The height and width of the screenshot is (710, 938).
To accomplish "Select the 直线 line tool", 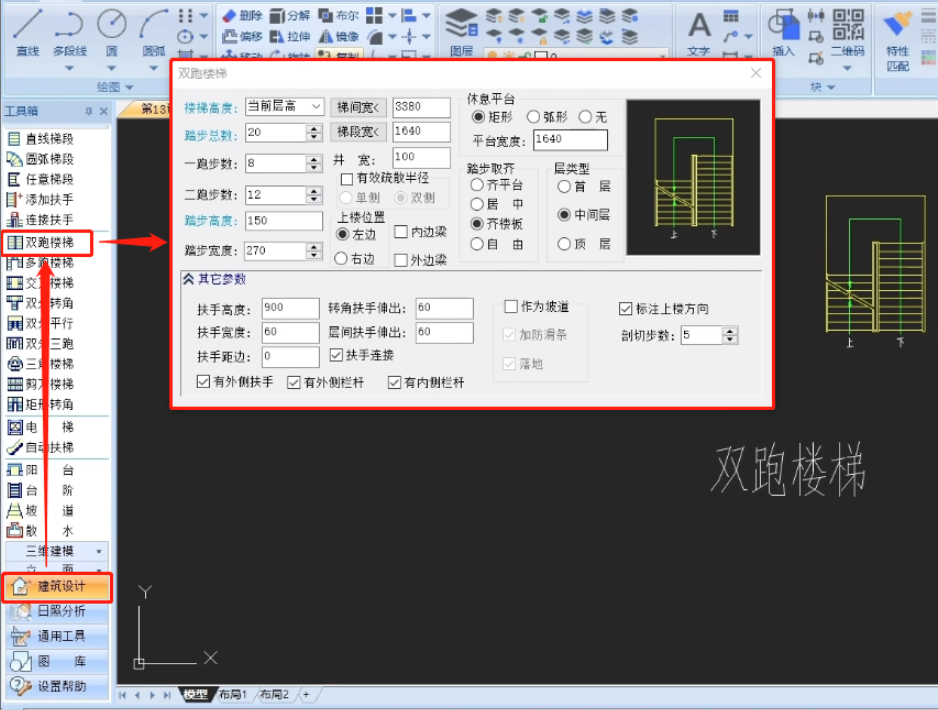I will click(x=28, y=32).
